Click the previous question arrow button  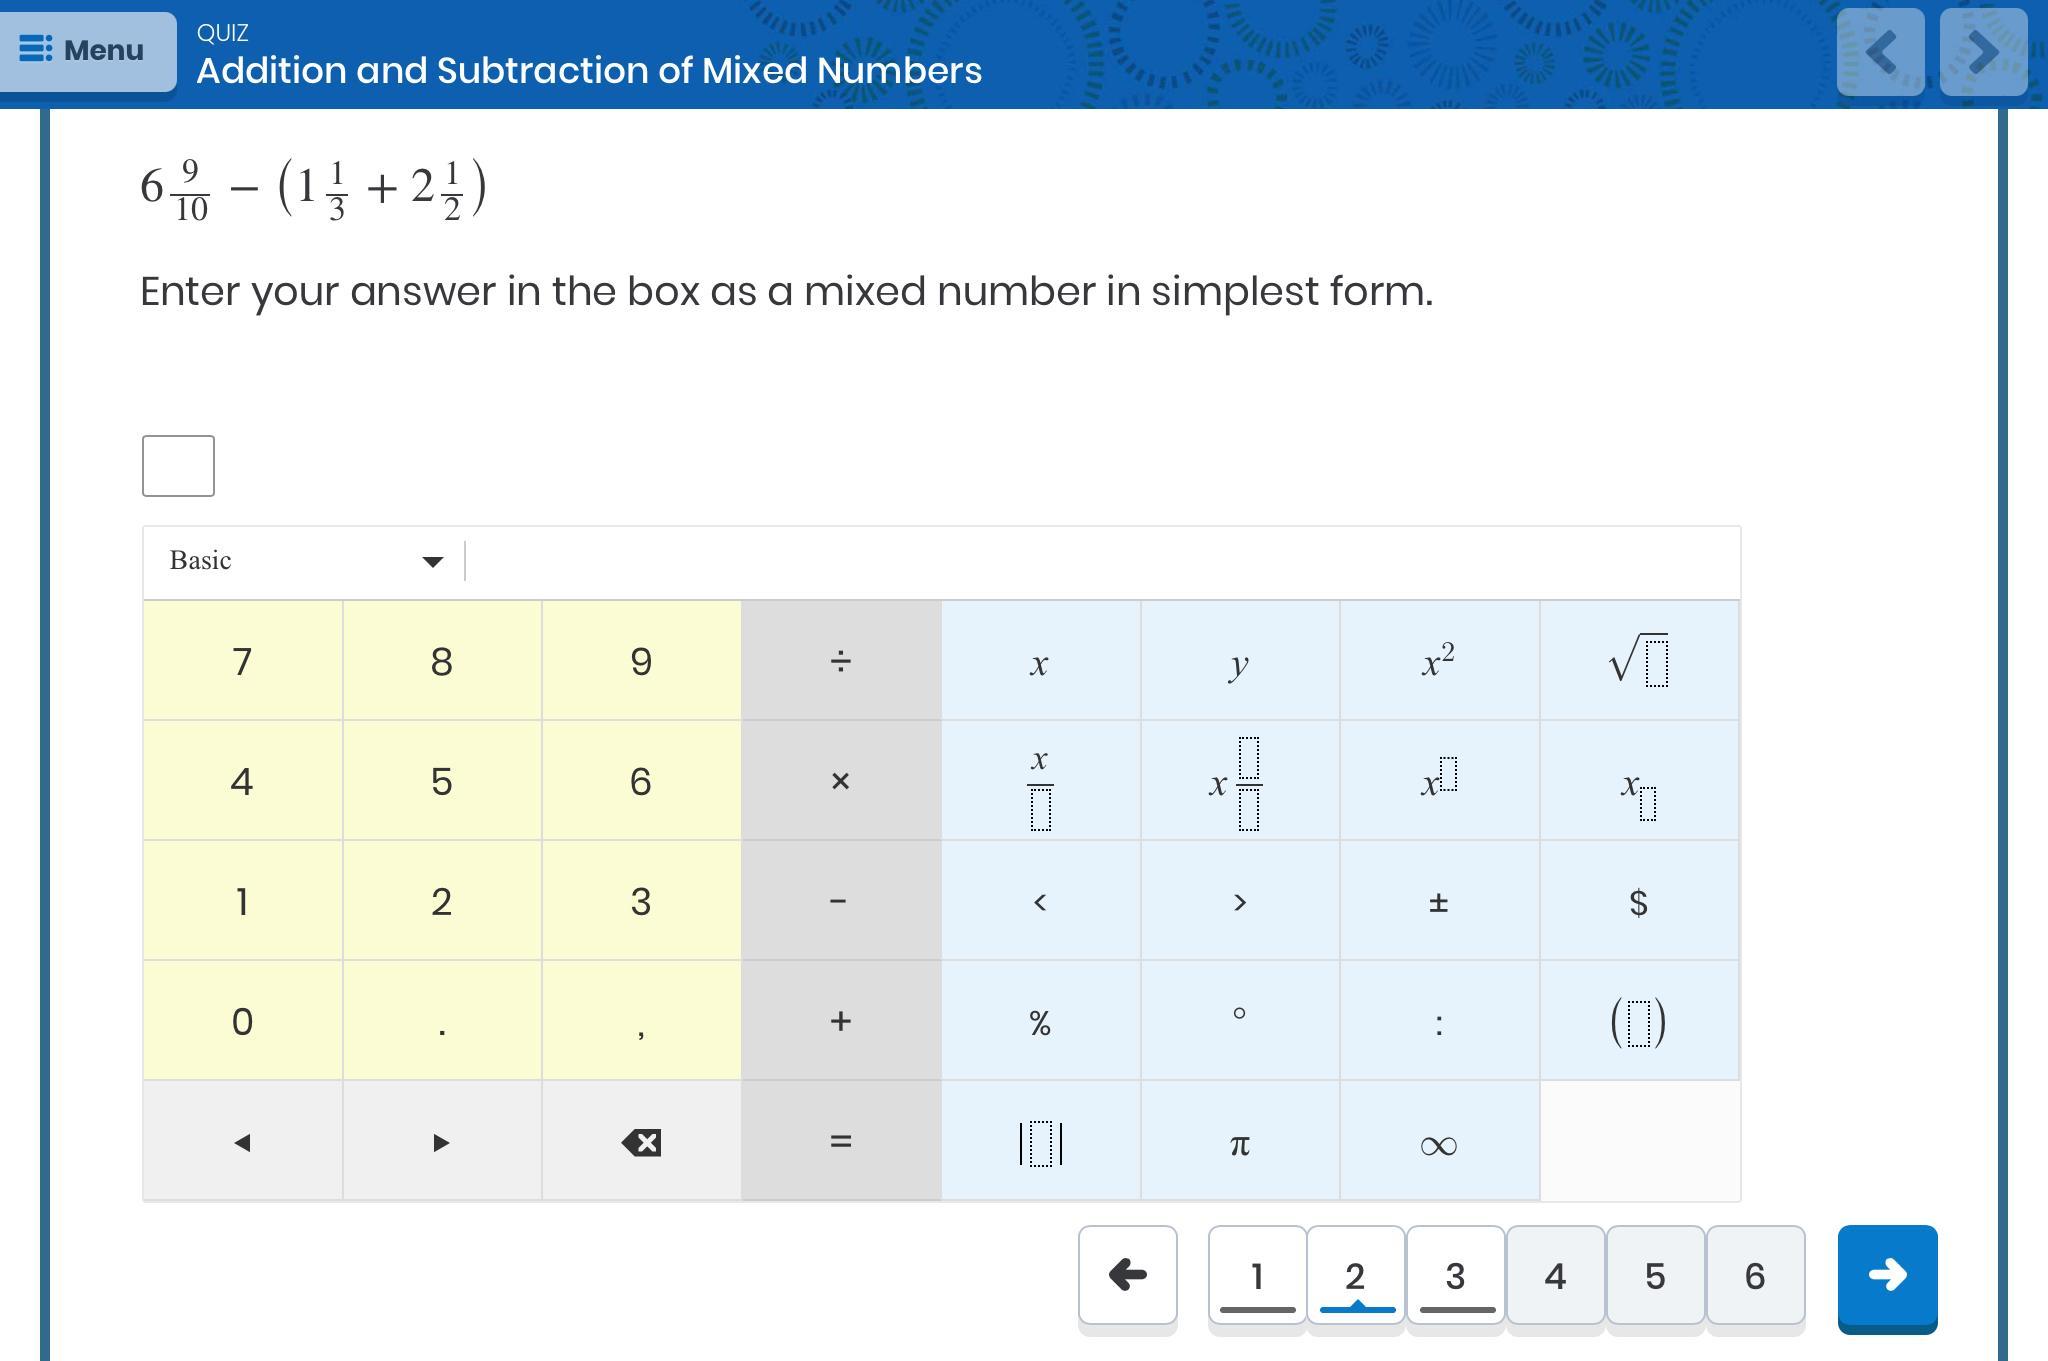1127,1276
